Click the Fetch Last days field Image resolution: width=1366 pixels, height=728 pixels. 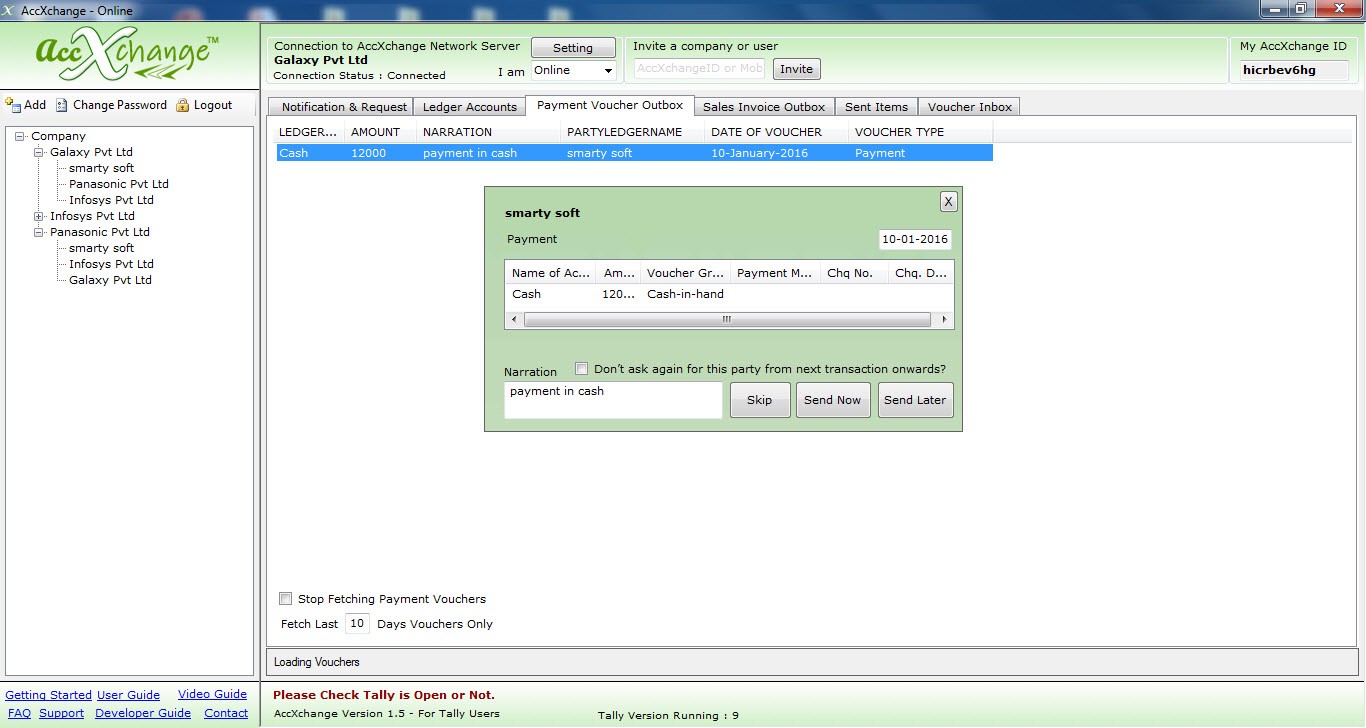357,624
